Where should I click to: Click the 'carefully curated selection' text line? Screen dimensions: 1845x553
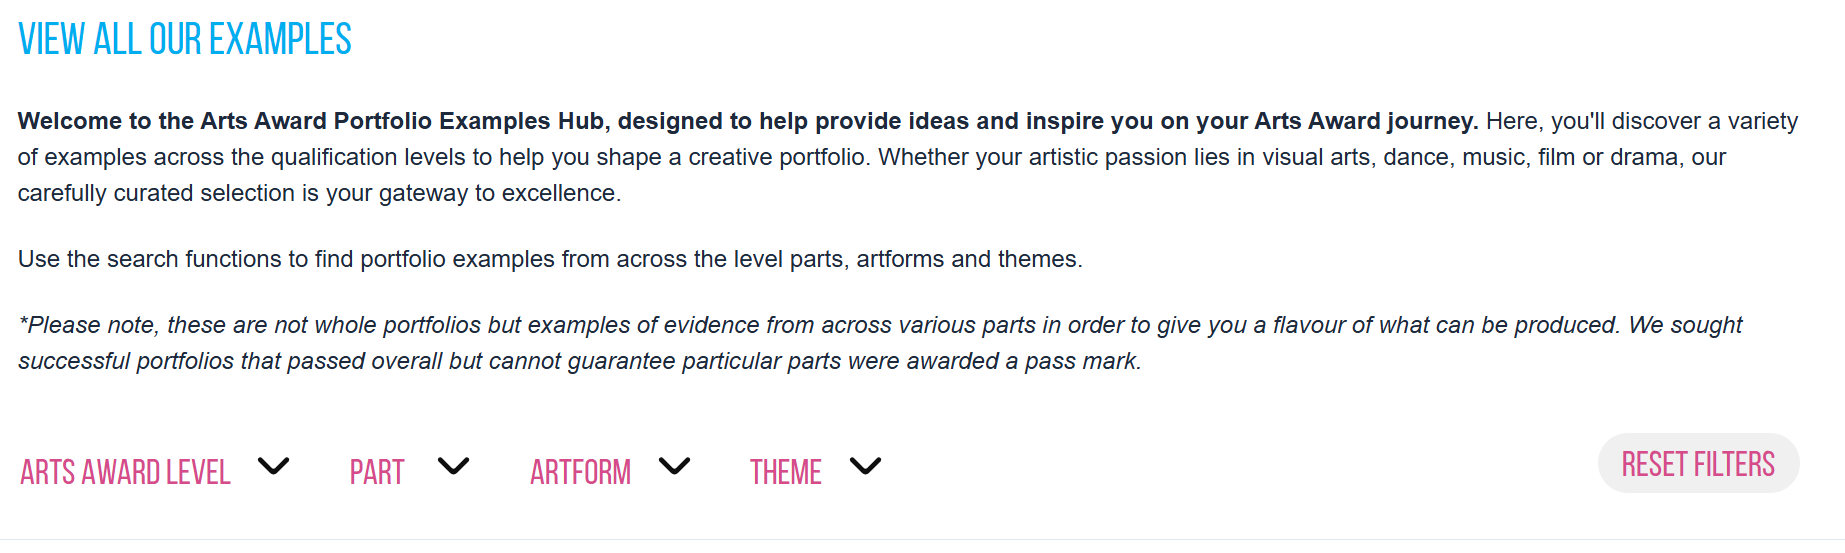[x=319, y=193]
